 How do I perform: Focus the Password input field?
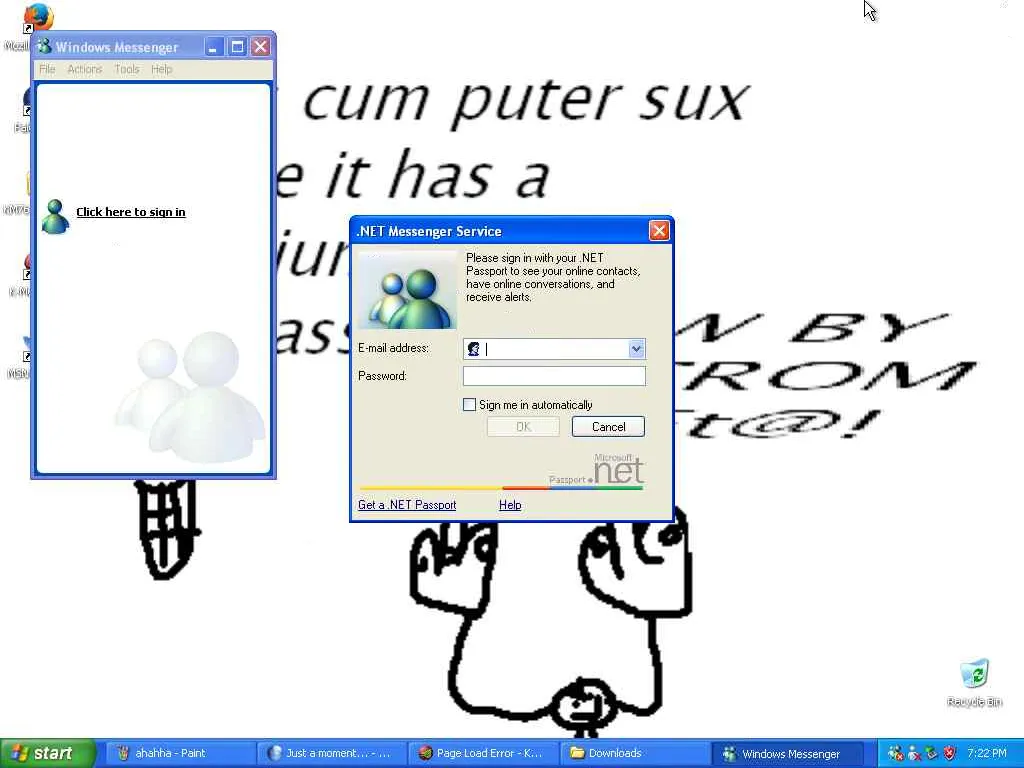[554, 376]
